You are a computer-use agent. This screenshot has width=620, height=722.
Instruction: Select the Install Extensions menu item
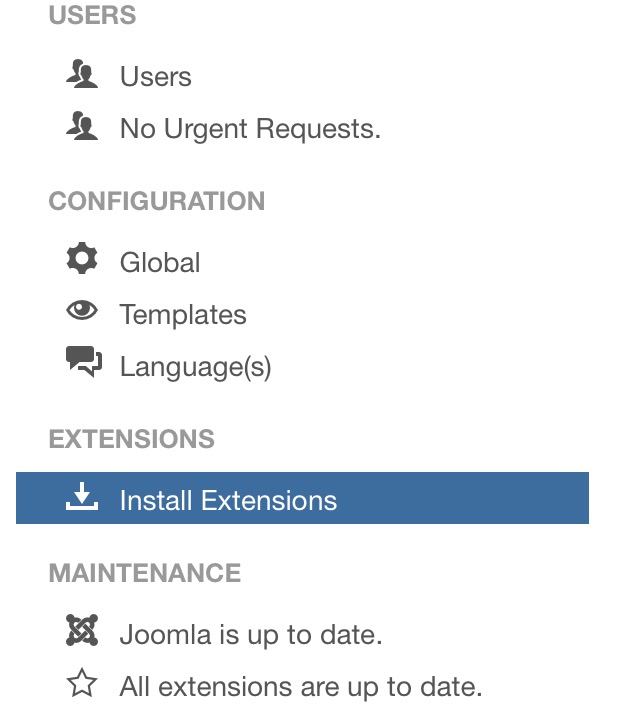[x=228, y=500]
